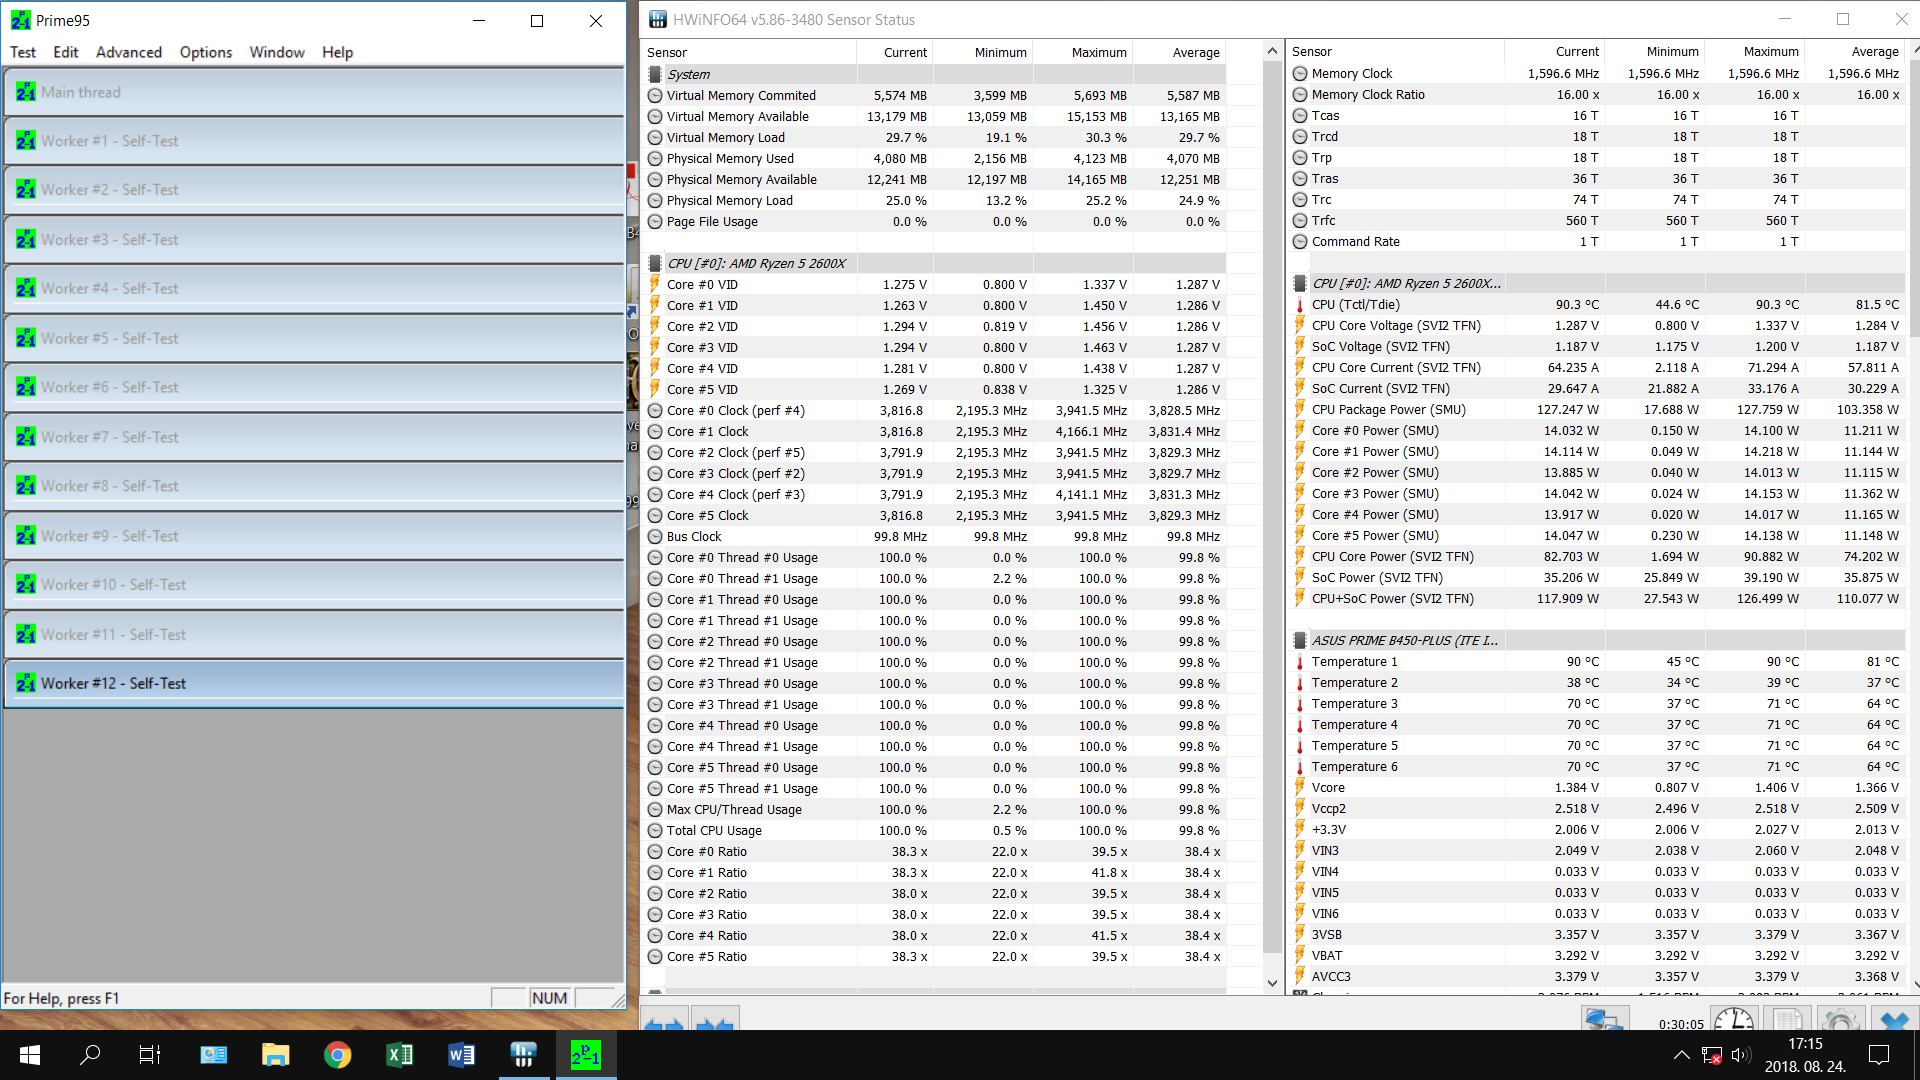The image size is (1920, 1080).
Task: Click the HWiNFO64 icon in its title bar
Action: [658, 20]
